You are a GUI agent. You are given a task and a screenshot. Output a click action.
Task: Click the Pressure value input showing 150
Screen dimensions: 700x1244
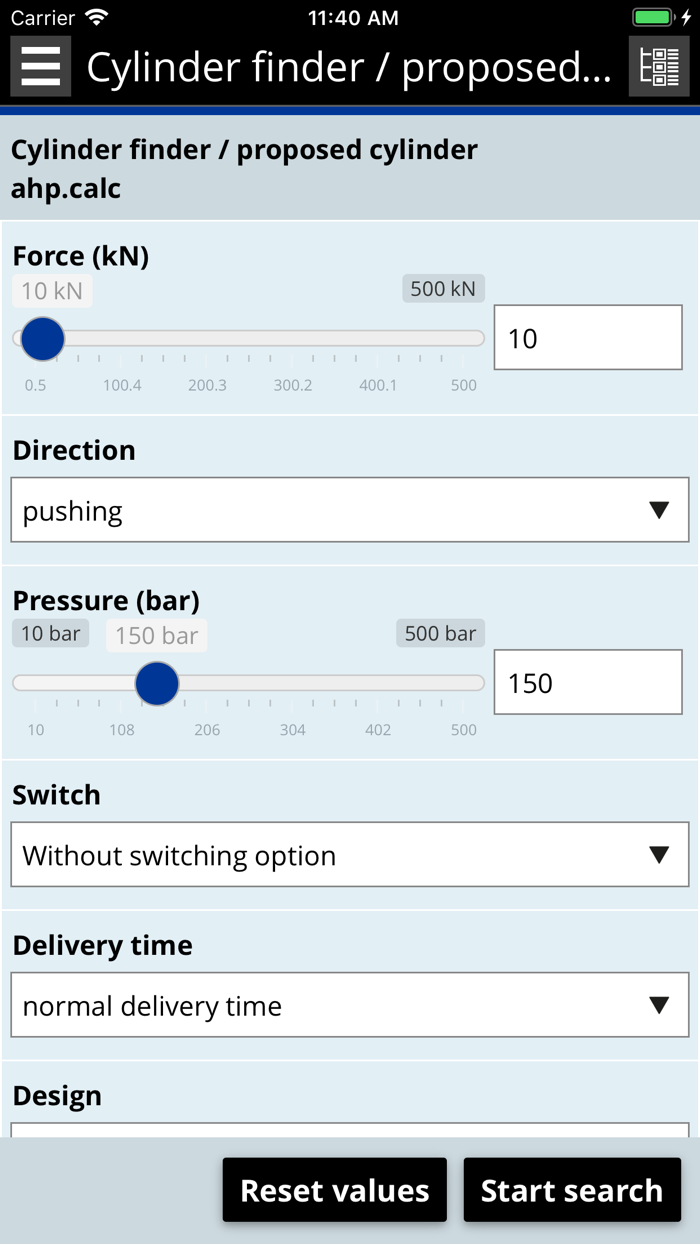[x=587, y=682]
